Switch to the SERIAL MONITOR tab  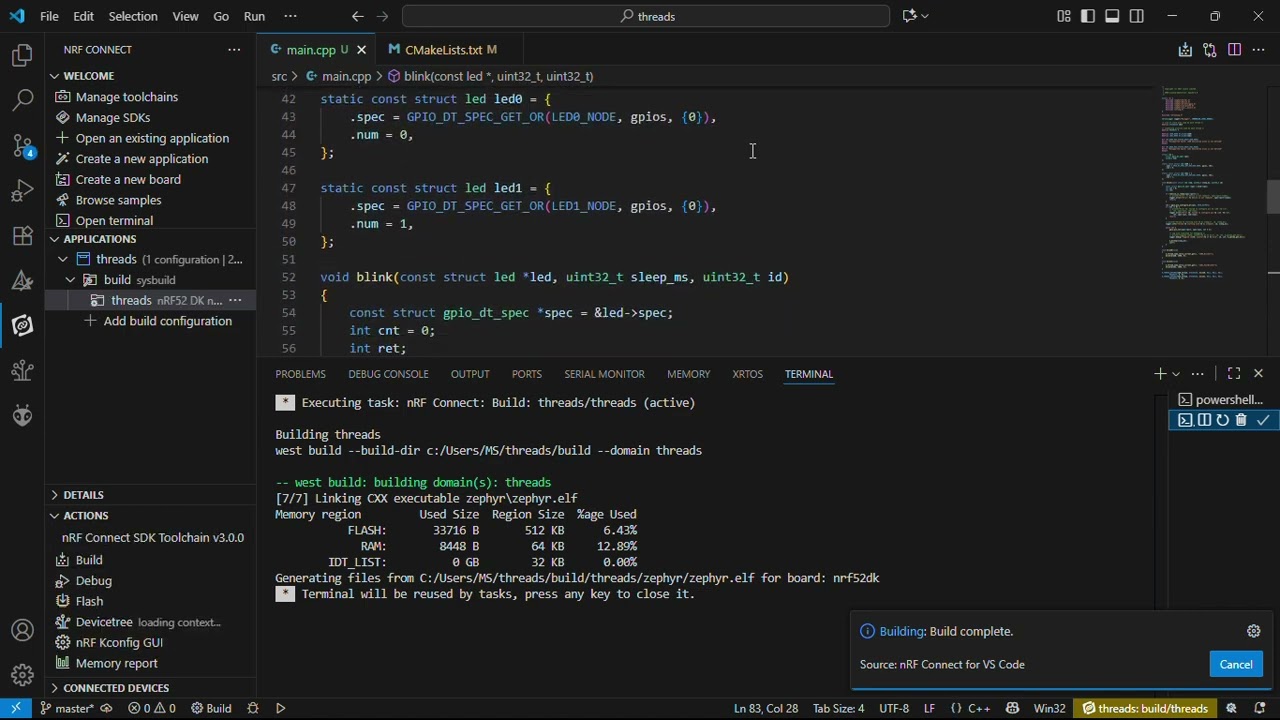604,374
